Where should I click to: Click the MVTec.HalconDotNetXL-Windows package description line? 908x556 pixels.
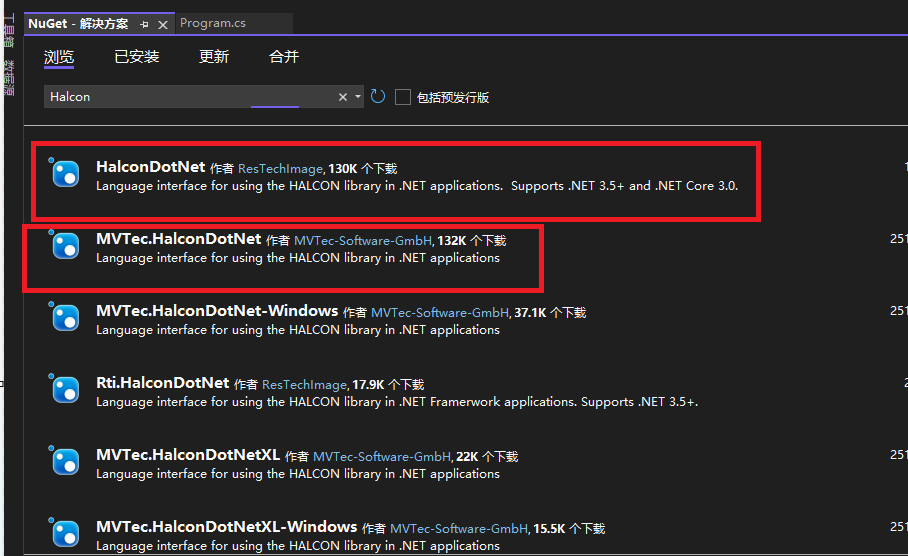pyautogui.click(x=298, y=546)
